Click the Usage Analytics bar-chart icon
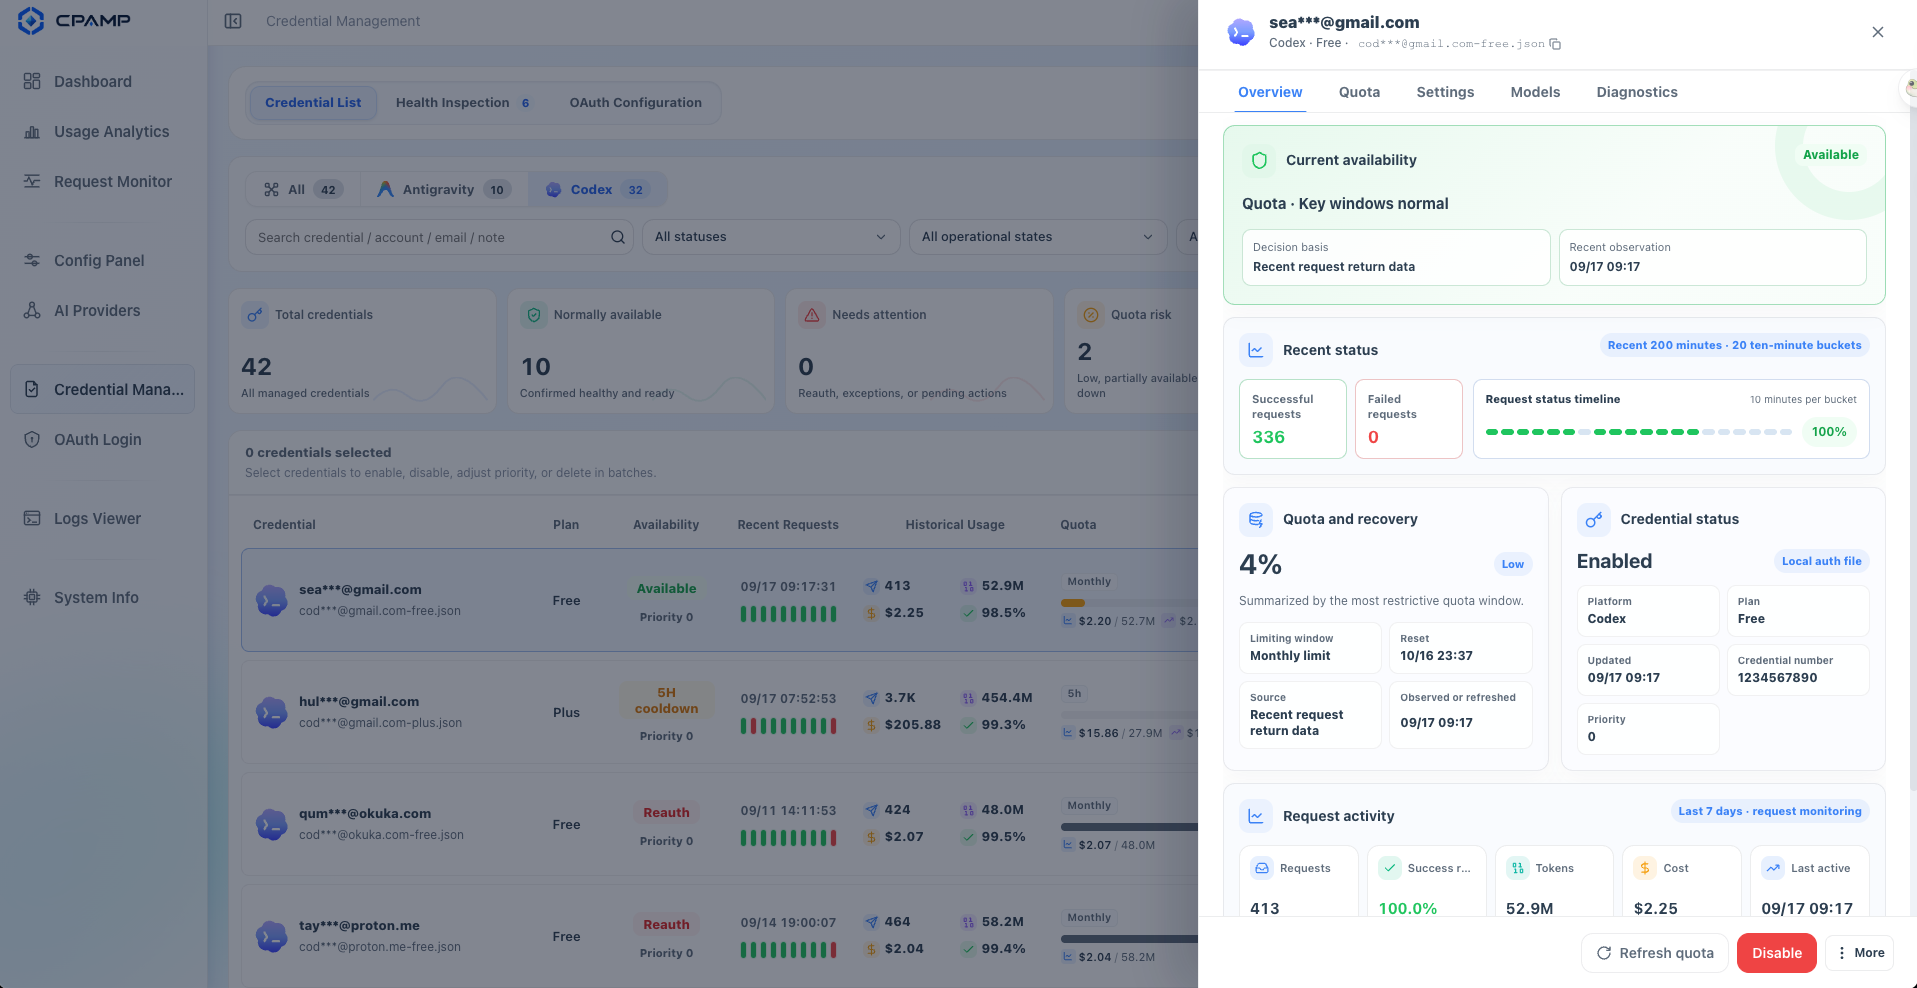This screenshot has width=1917, height=988. point(32,131)
